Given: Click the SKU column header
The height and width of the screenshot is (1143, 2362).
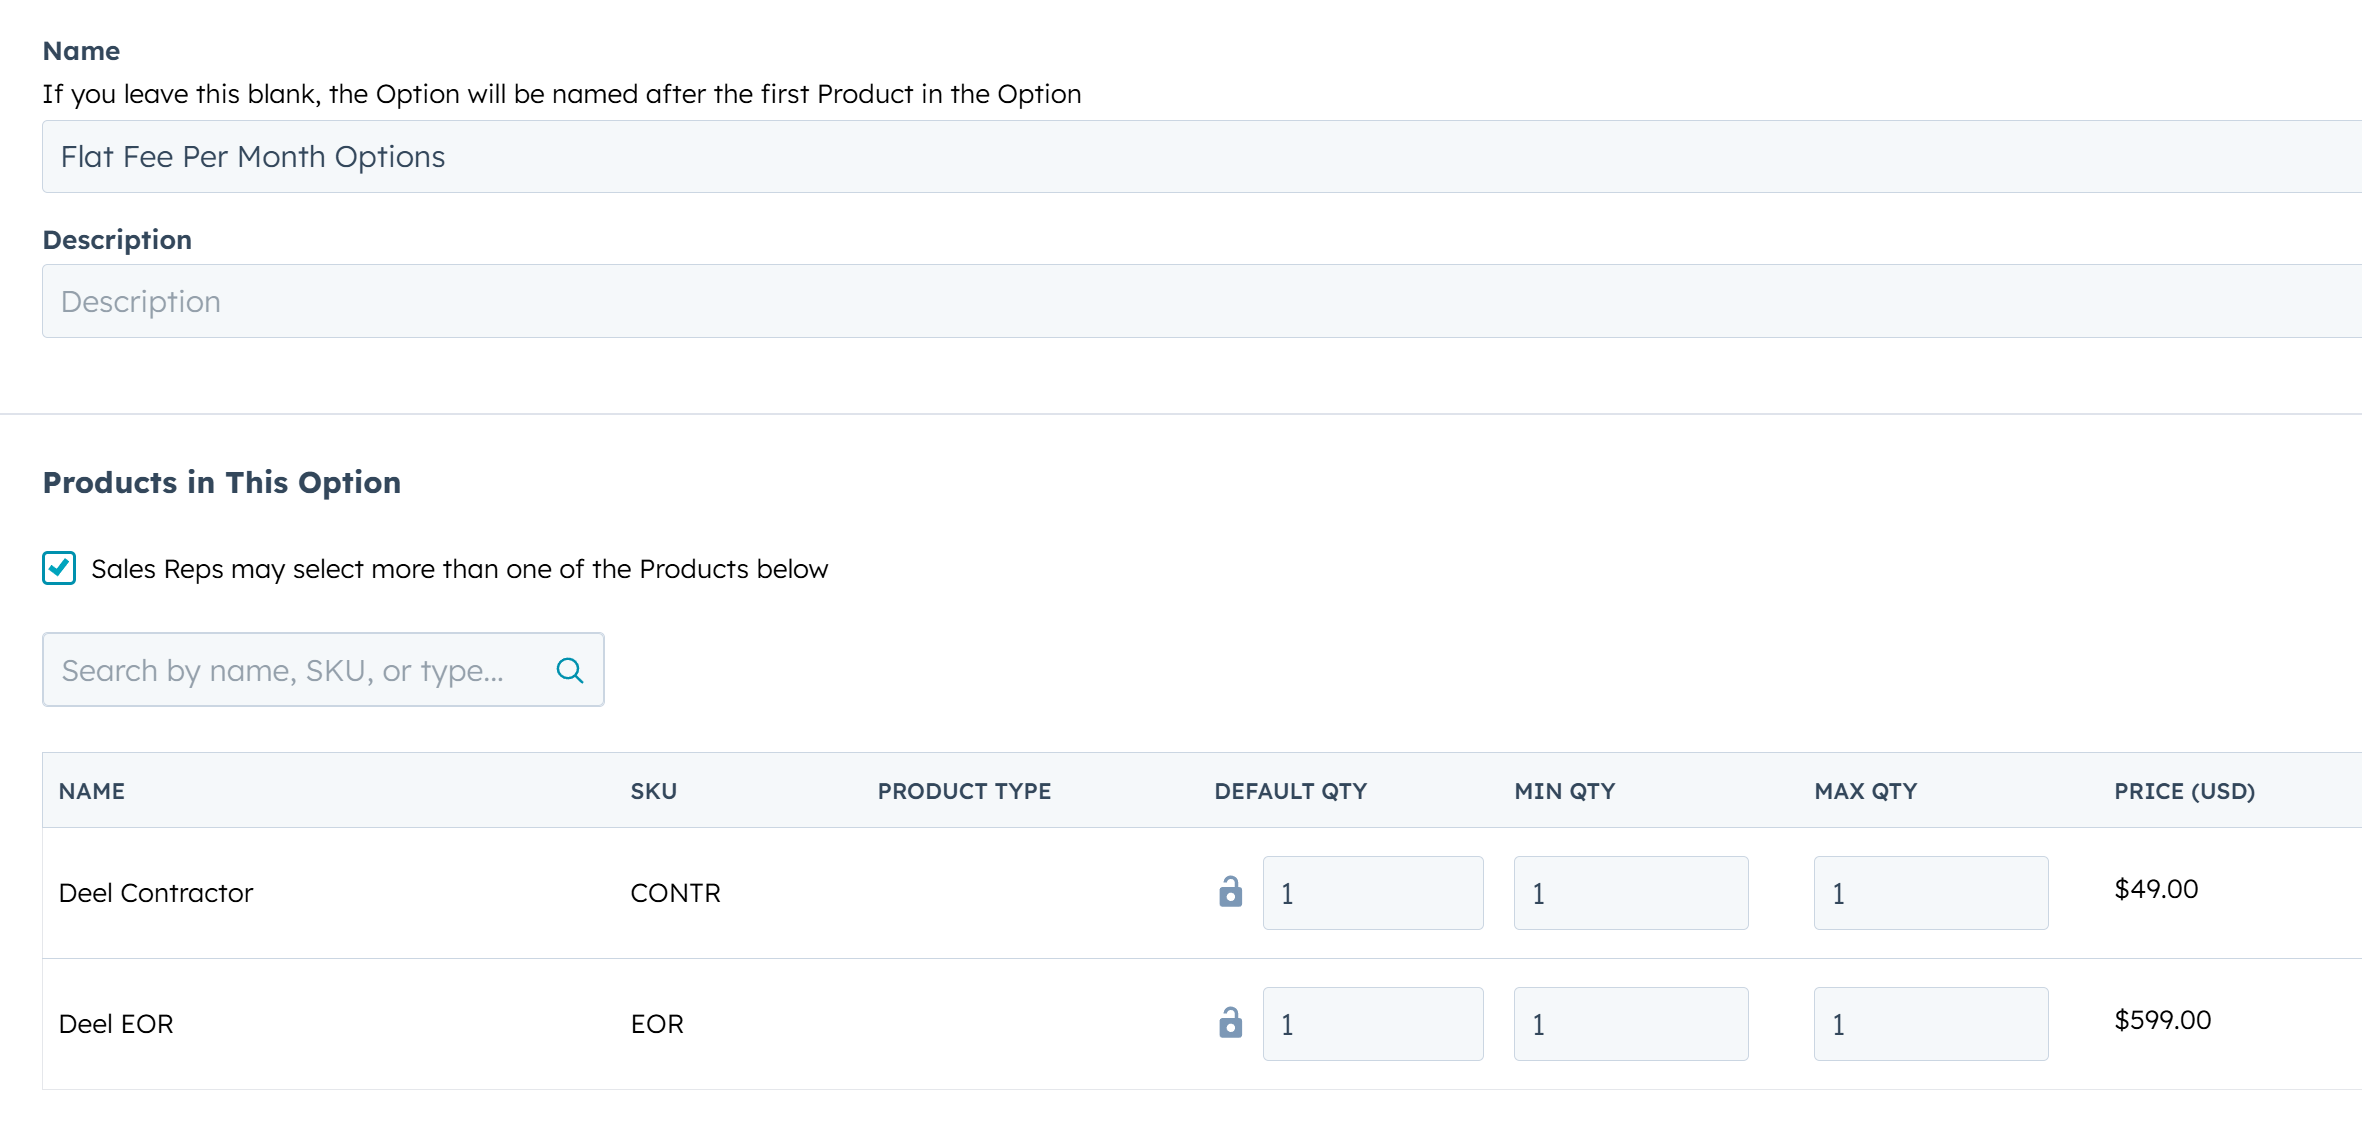Looking at the screenshot, I should 653,790.
